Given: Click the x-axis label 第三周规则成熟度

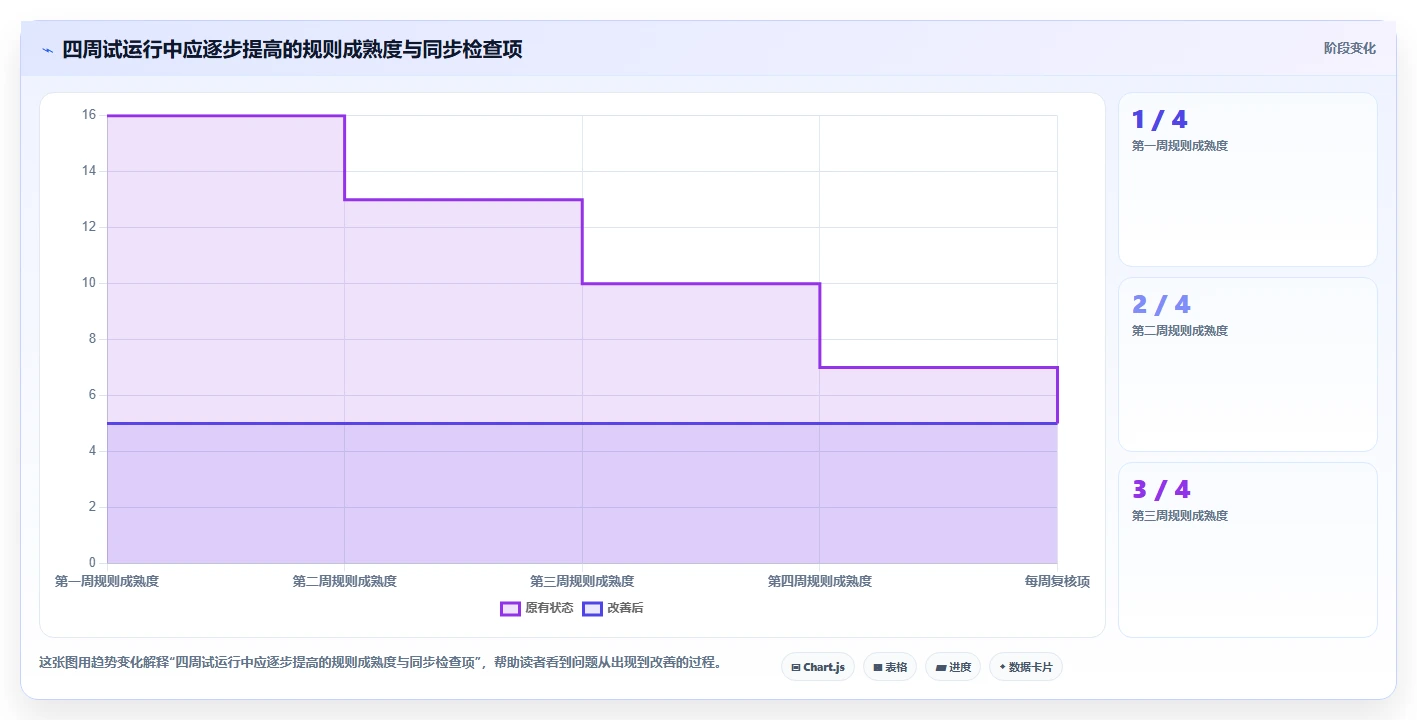Looking at the screenshot, I should (x=582, y=581).
